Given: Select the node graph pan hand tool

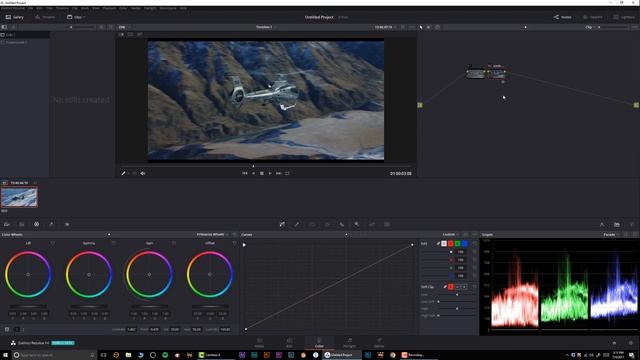Looking at the screenshot, I should tap(428, 27).
